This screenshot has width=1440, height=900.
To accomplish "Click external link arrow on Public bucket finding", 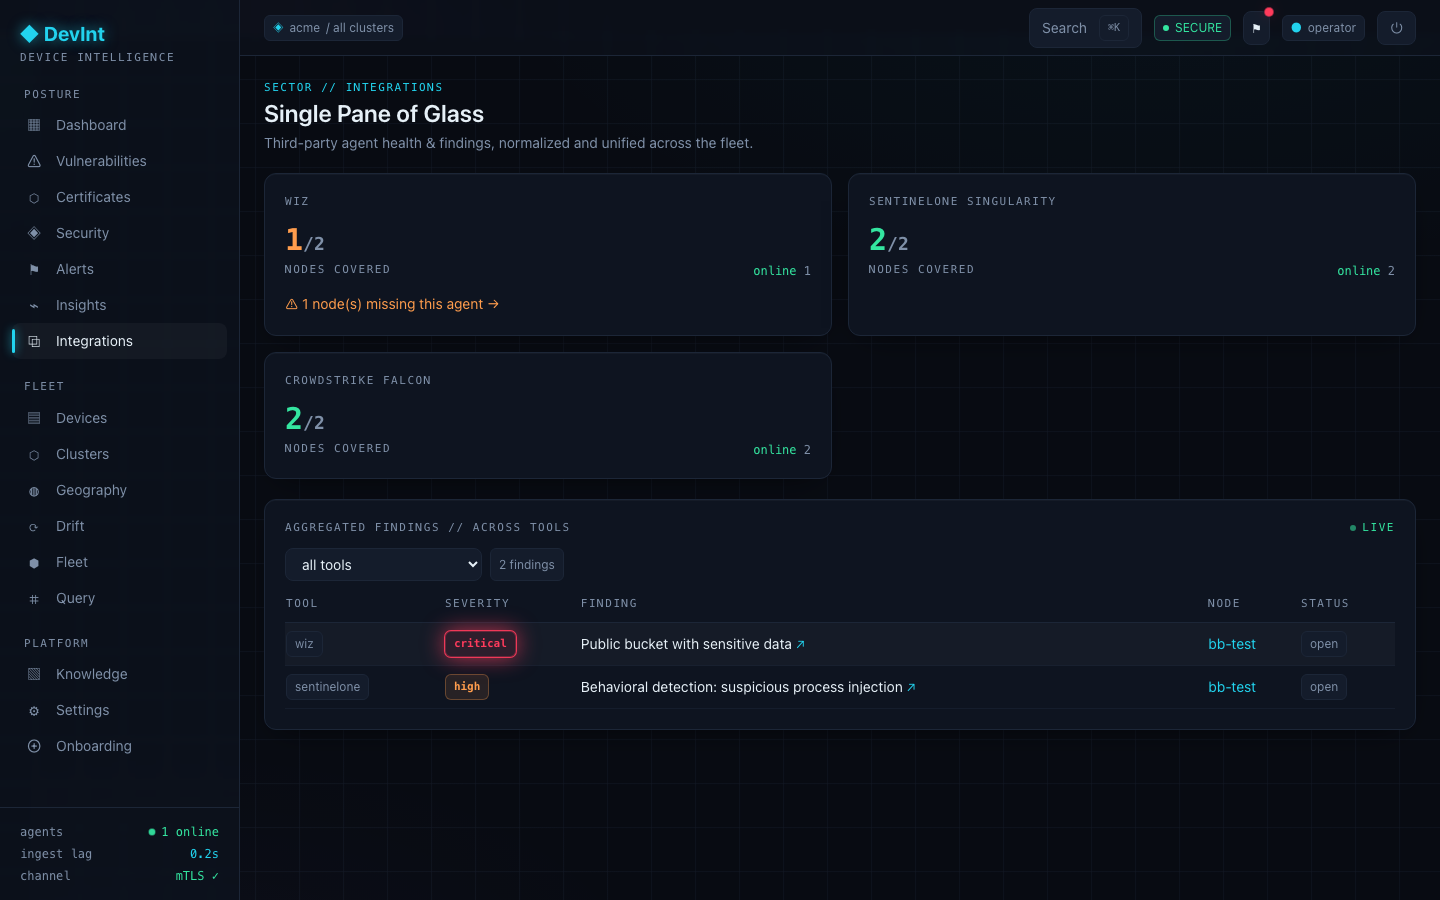I will click(x=800, y=644).
